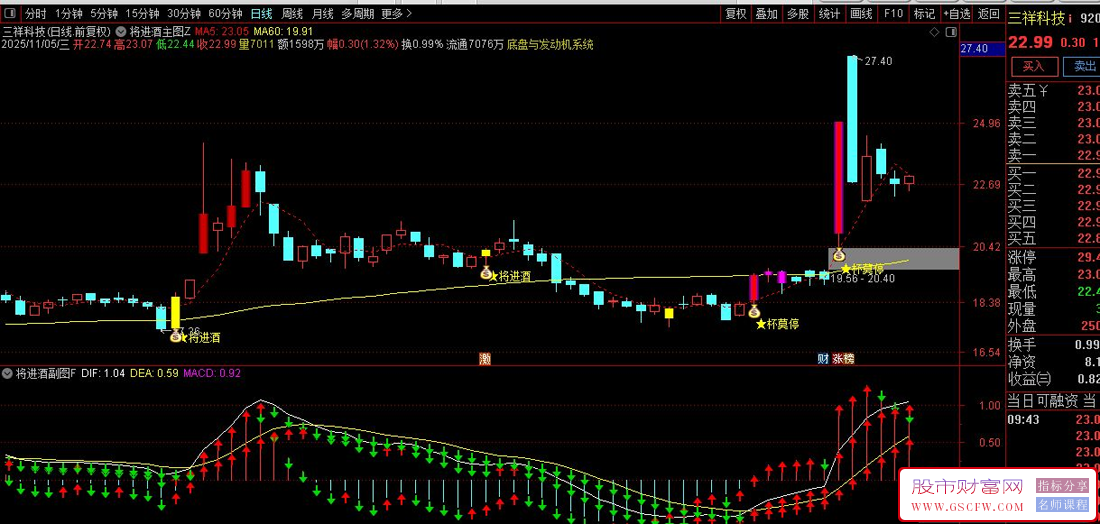This screenshot has height=524, width=1100.
Task: Click the 将进酒副图F sub-indicator name
Action: point(46,374)
